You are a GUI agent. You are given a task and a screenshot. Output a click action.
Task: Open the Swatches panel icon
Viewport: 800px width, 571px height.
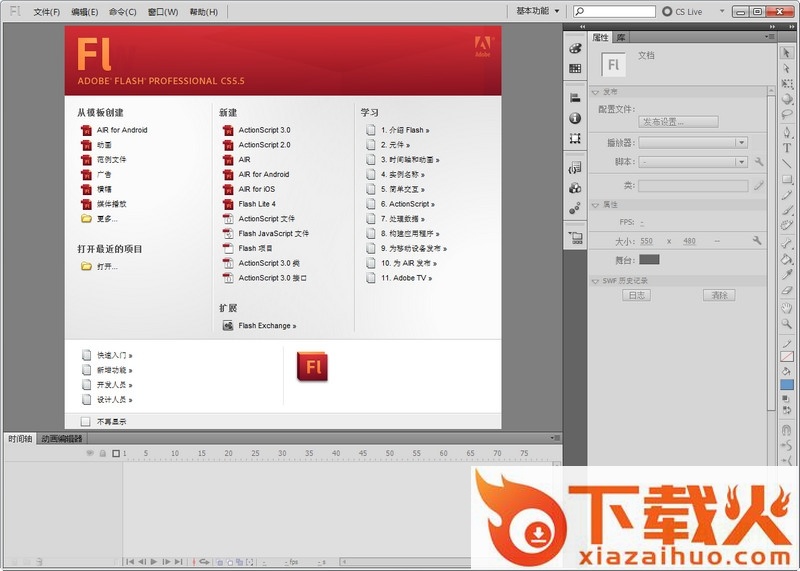(575, 68)
